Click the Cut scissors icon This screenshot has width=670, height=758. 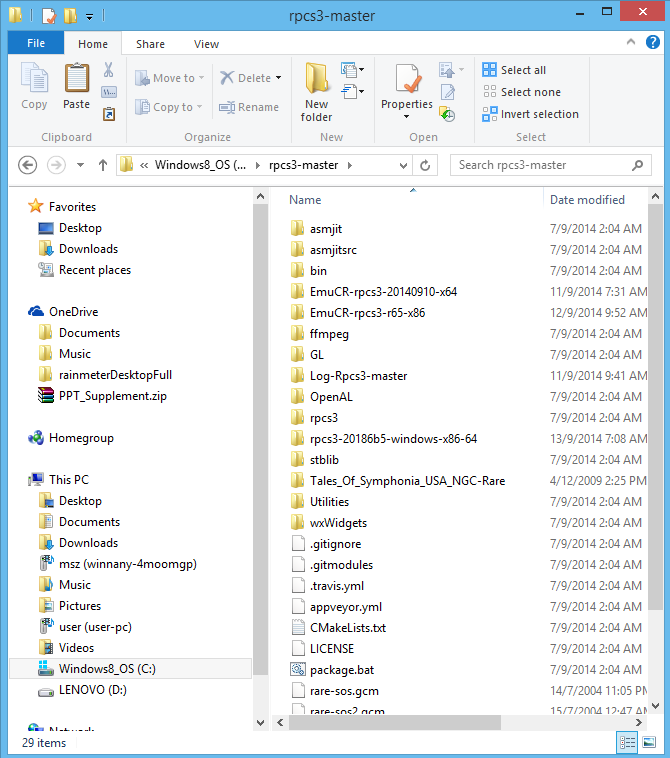(x=108, y=70)
